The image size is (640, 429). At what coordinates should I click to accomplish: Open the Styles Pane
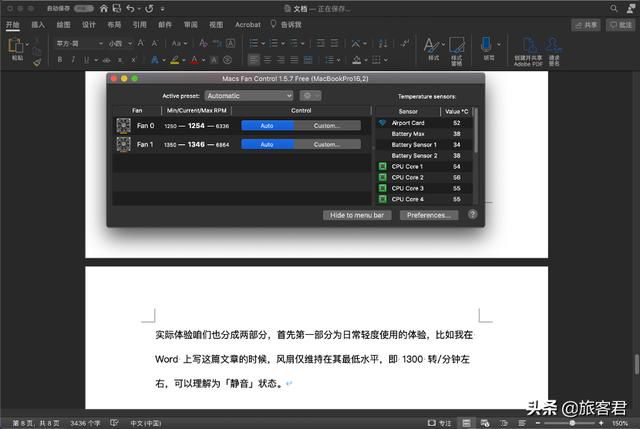[x=457, y=51]
